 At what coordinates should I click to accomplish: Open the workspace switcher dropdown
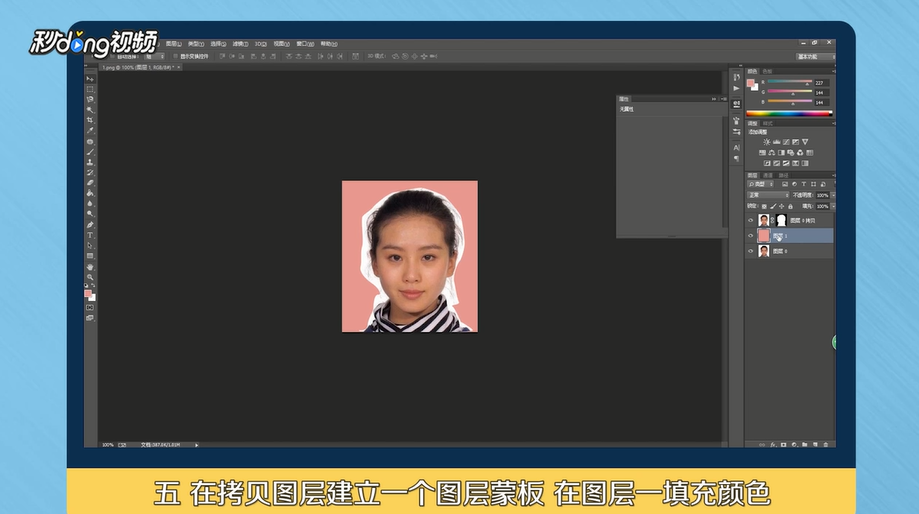(x=815, y=56)
